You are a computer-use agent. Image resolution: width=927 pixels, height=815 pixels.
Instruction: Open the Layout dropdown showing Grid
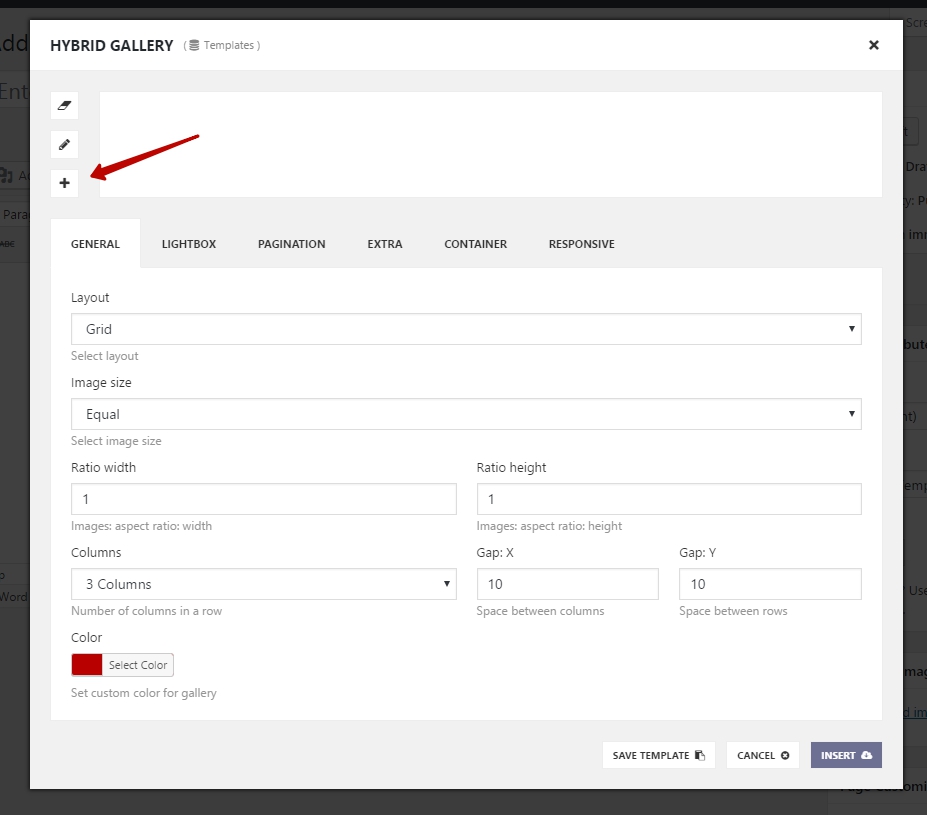tap(466, 329)
